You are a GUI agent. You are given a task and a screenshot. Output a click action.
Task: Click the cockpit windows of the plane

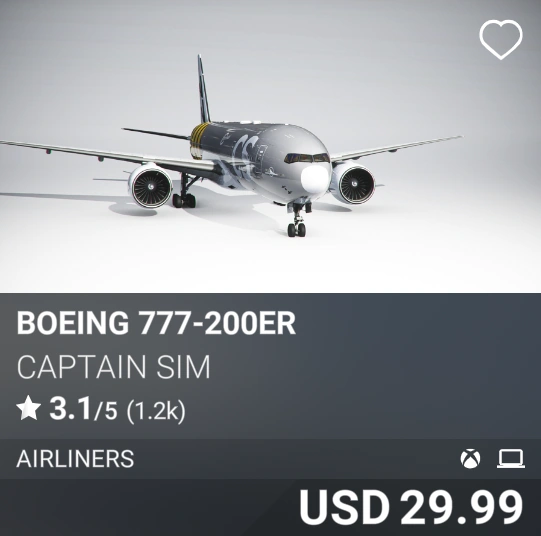pos(307,158)
